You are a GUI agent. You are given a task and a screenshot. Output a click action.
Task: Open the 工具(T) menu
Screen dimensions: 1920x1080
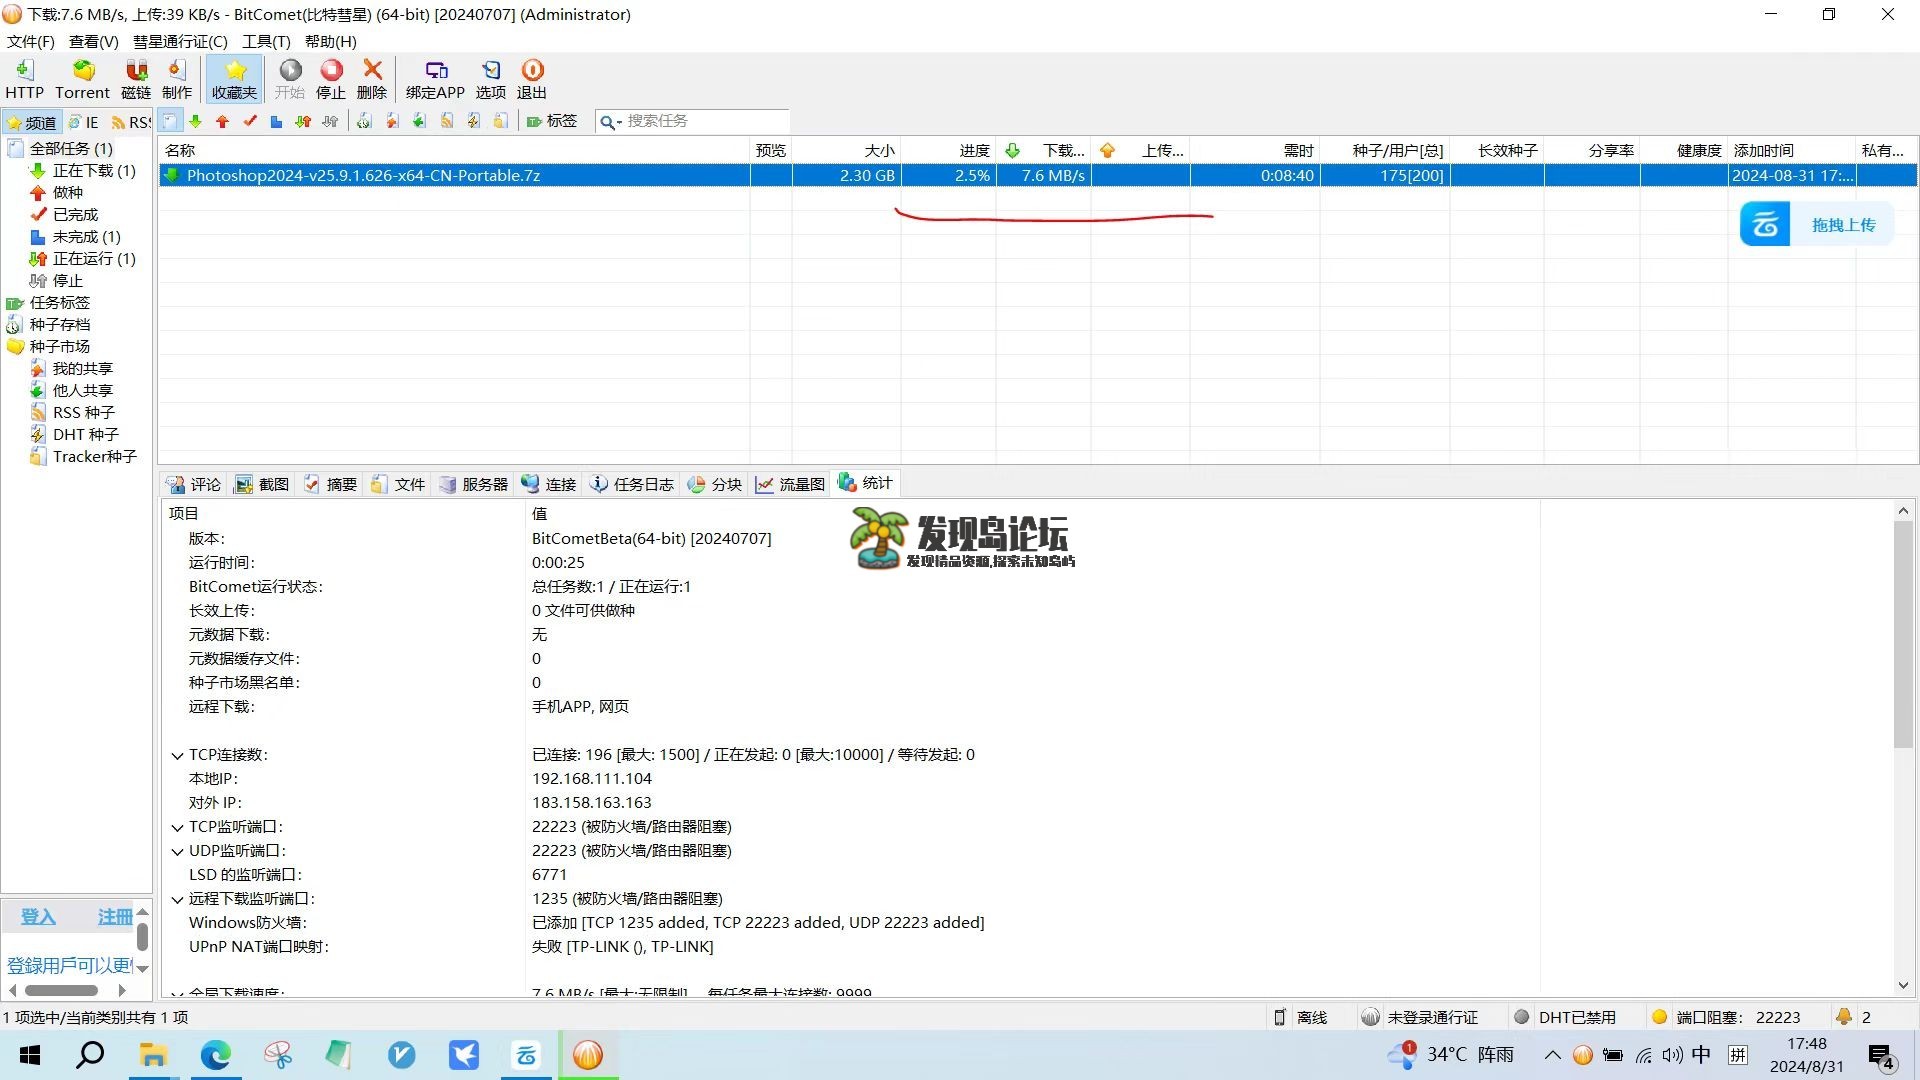[x=266, y=41]
